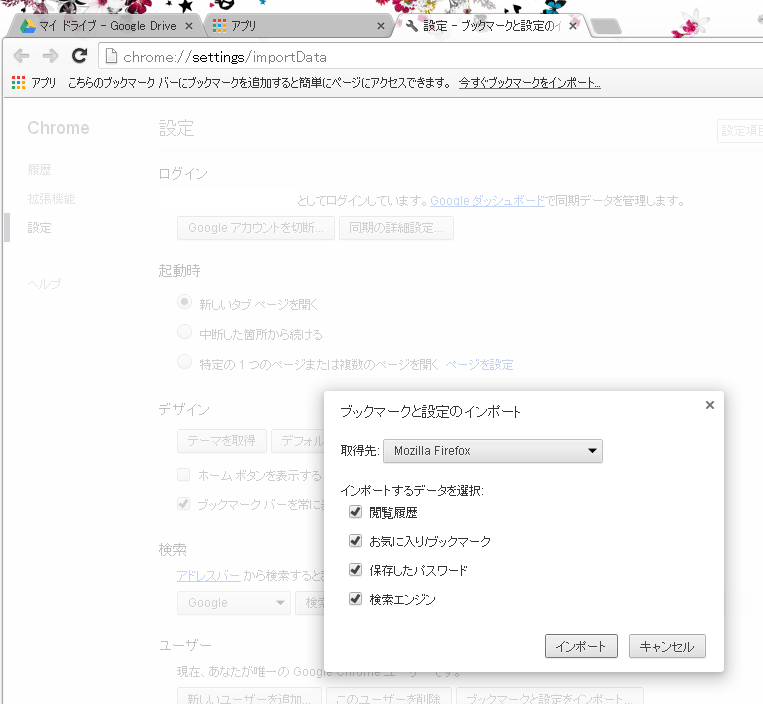This screenshot has height=704, width=763.
Task: Open the Mozilla Firefox source dropdown
Action: (x=492, y=451)
